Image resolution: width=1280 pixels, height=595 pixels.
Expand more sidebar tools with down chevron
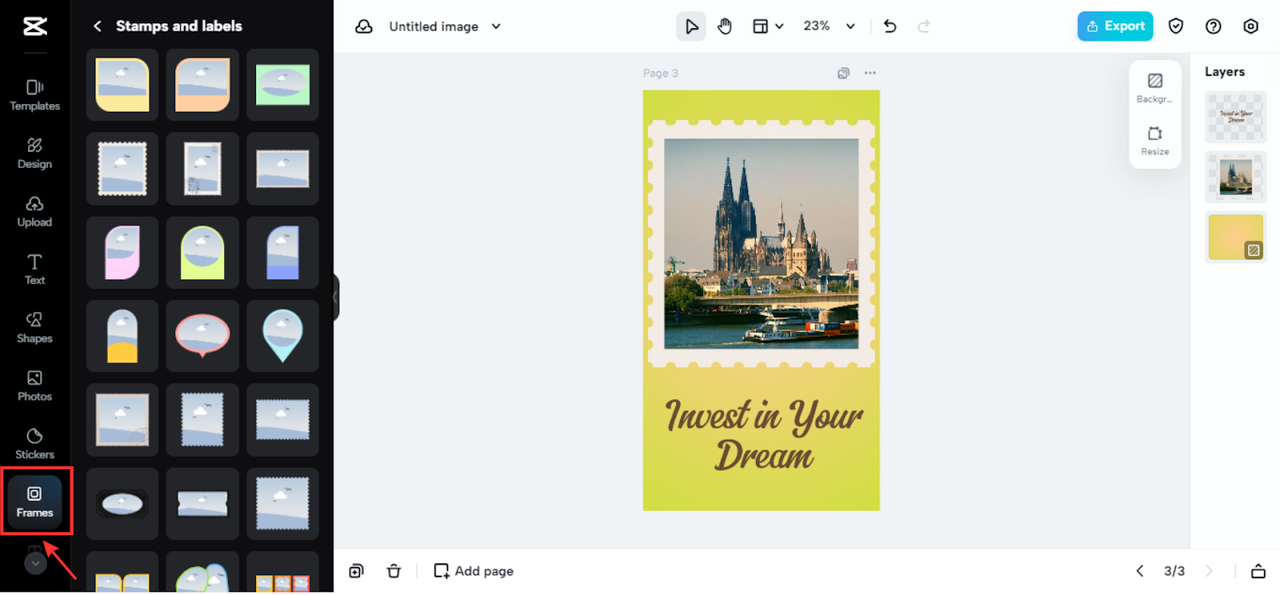point(35,563)
